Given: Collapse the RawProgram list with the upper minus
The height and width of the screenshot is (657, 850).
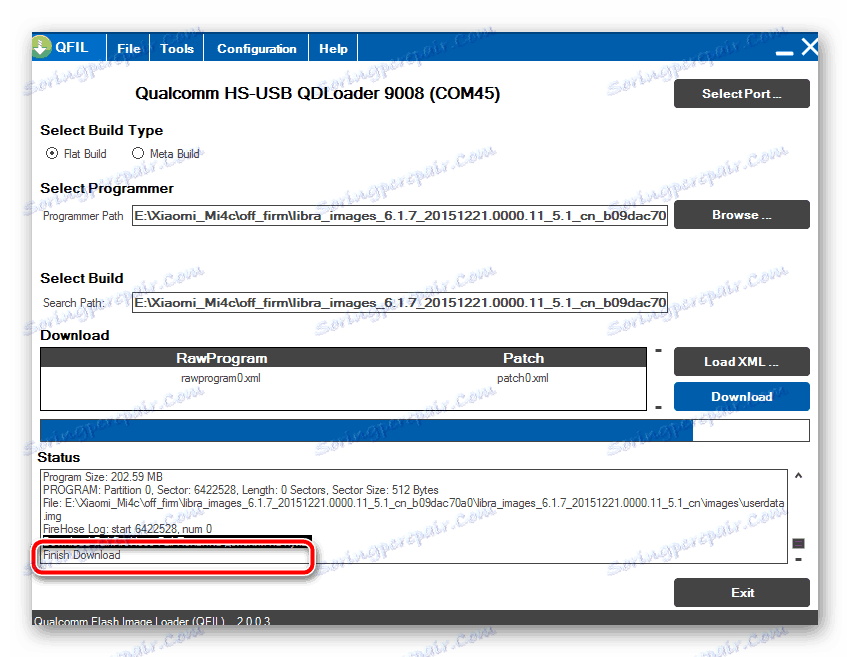Looking at the screenshot, I should point(656,351).
